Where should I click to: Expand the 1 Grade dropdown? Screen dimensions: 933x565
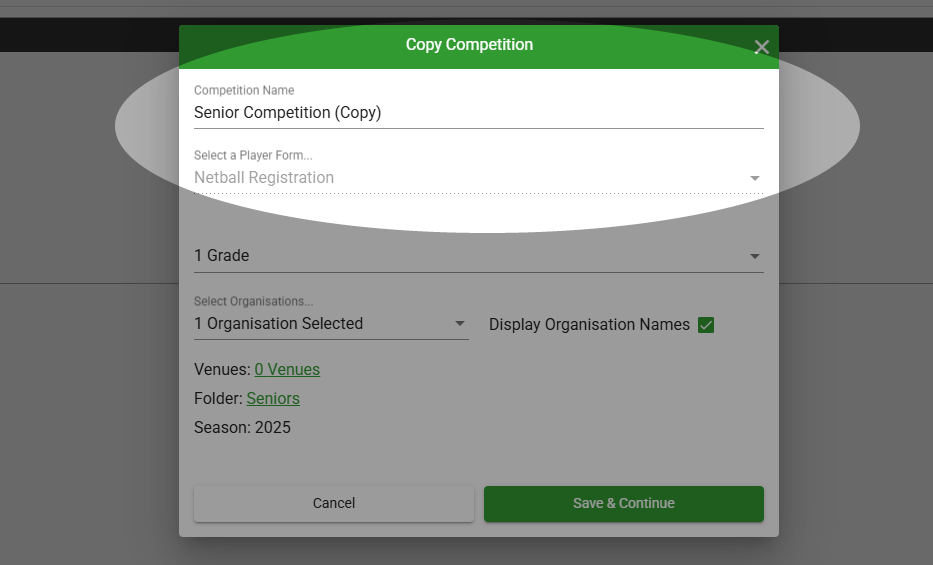(x=470, y=256)
